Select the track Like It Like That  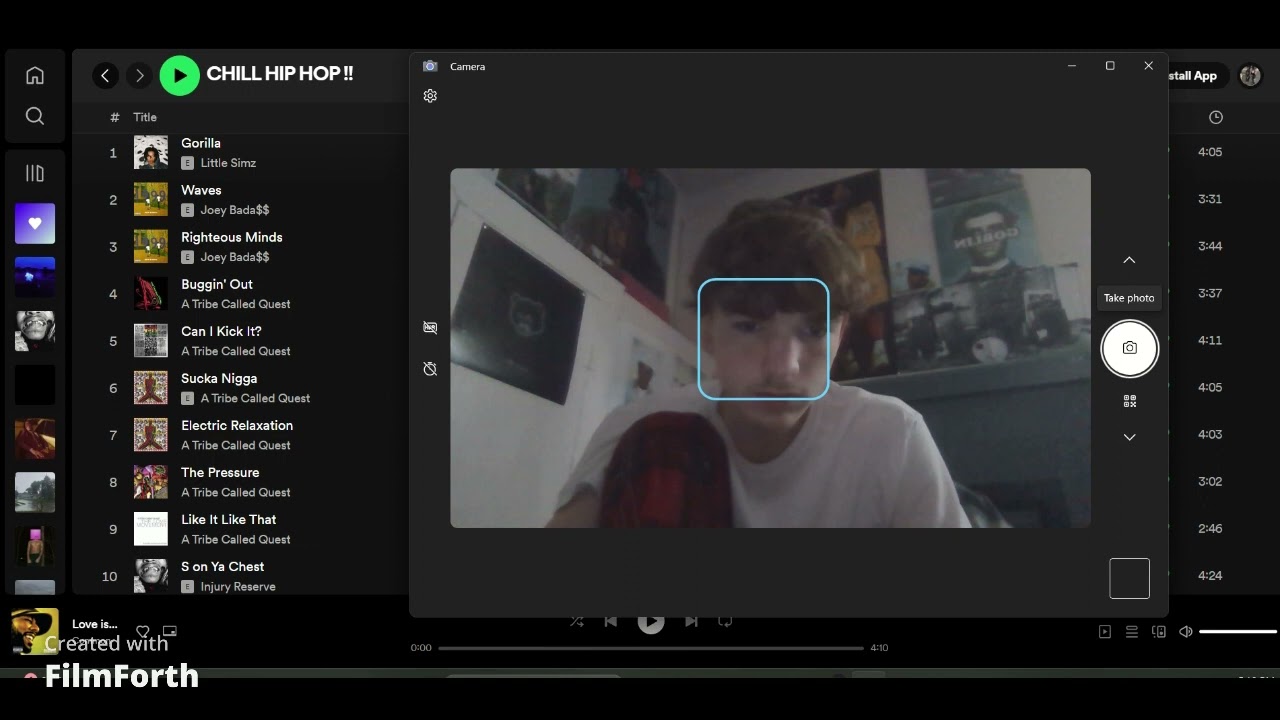point(228,519)
